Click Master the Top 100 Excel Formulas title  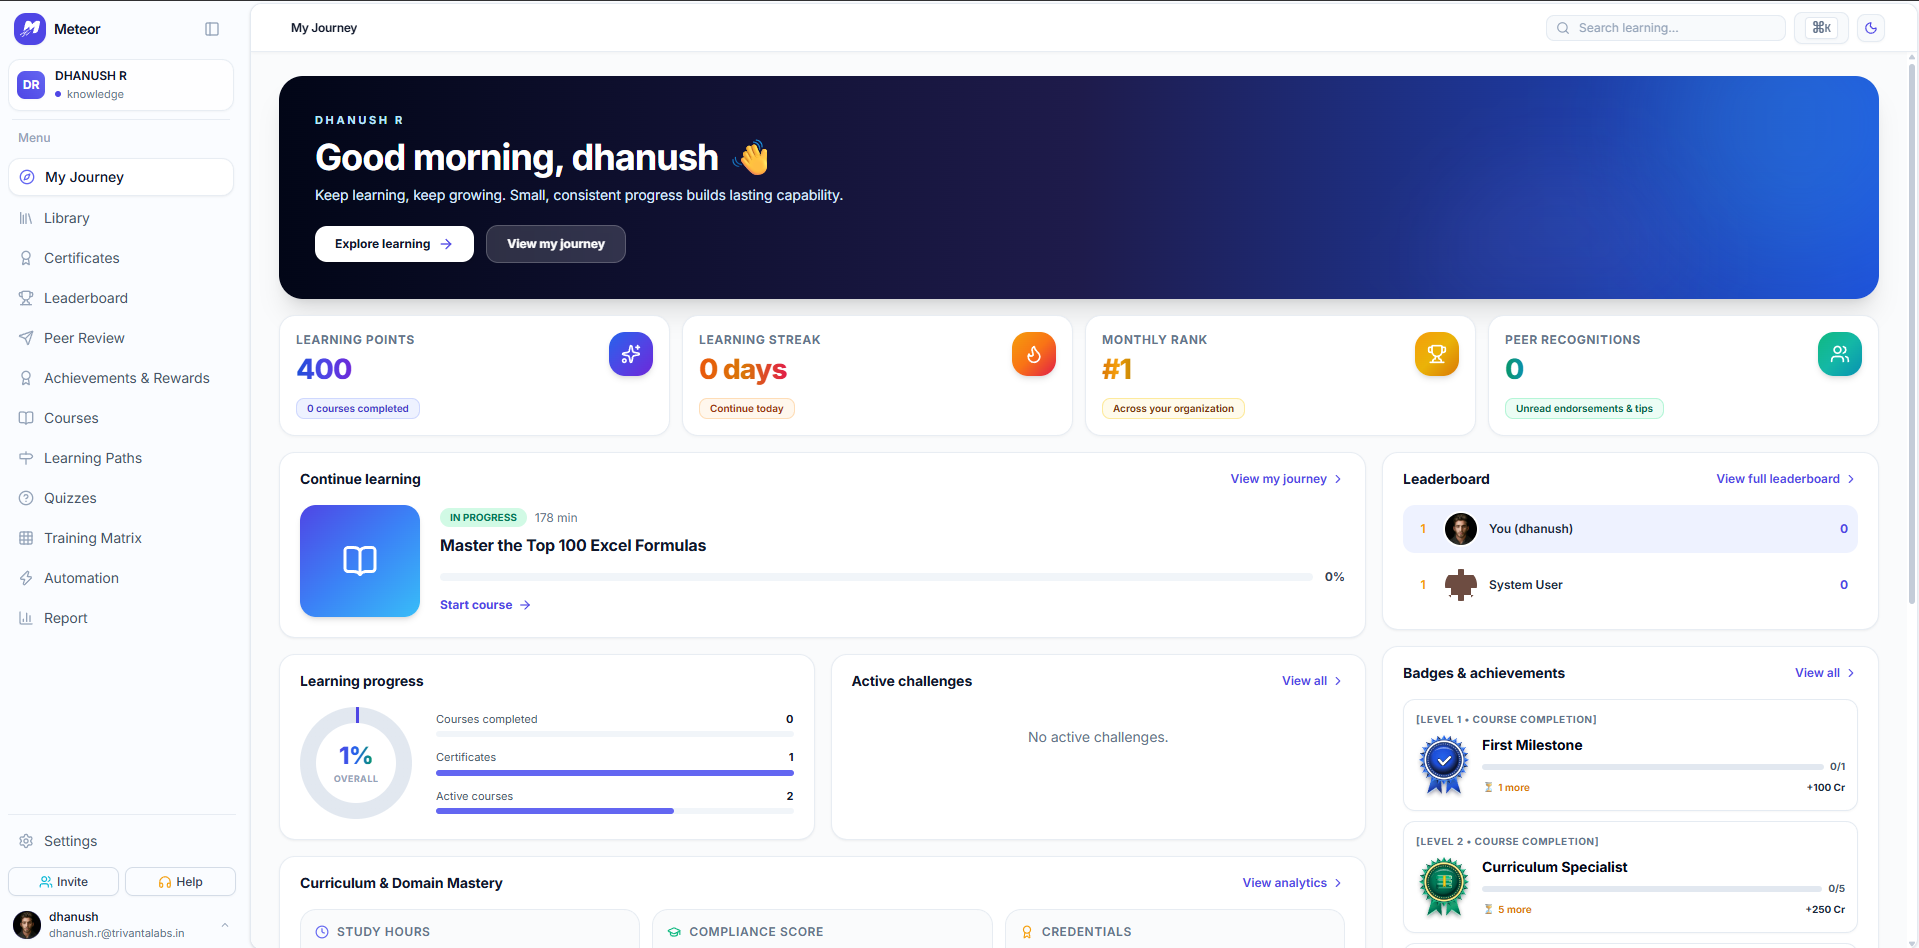pyautogui.click(x=573, y=545)
